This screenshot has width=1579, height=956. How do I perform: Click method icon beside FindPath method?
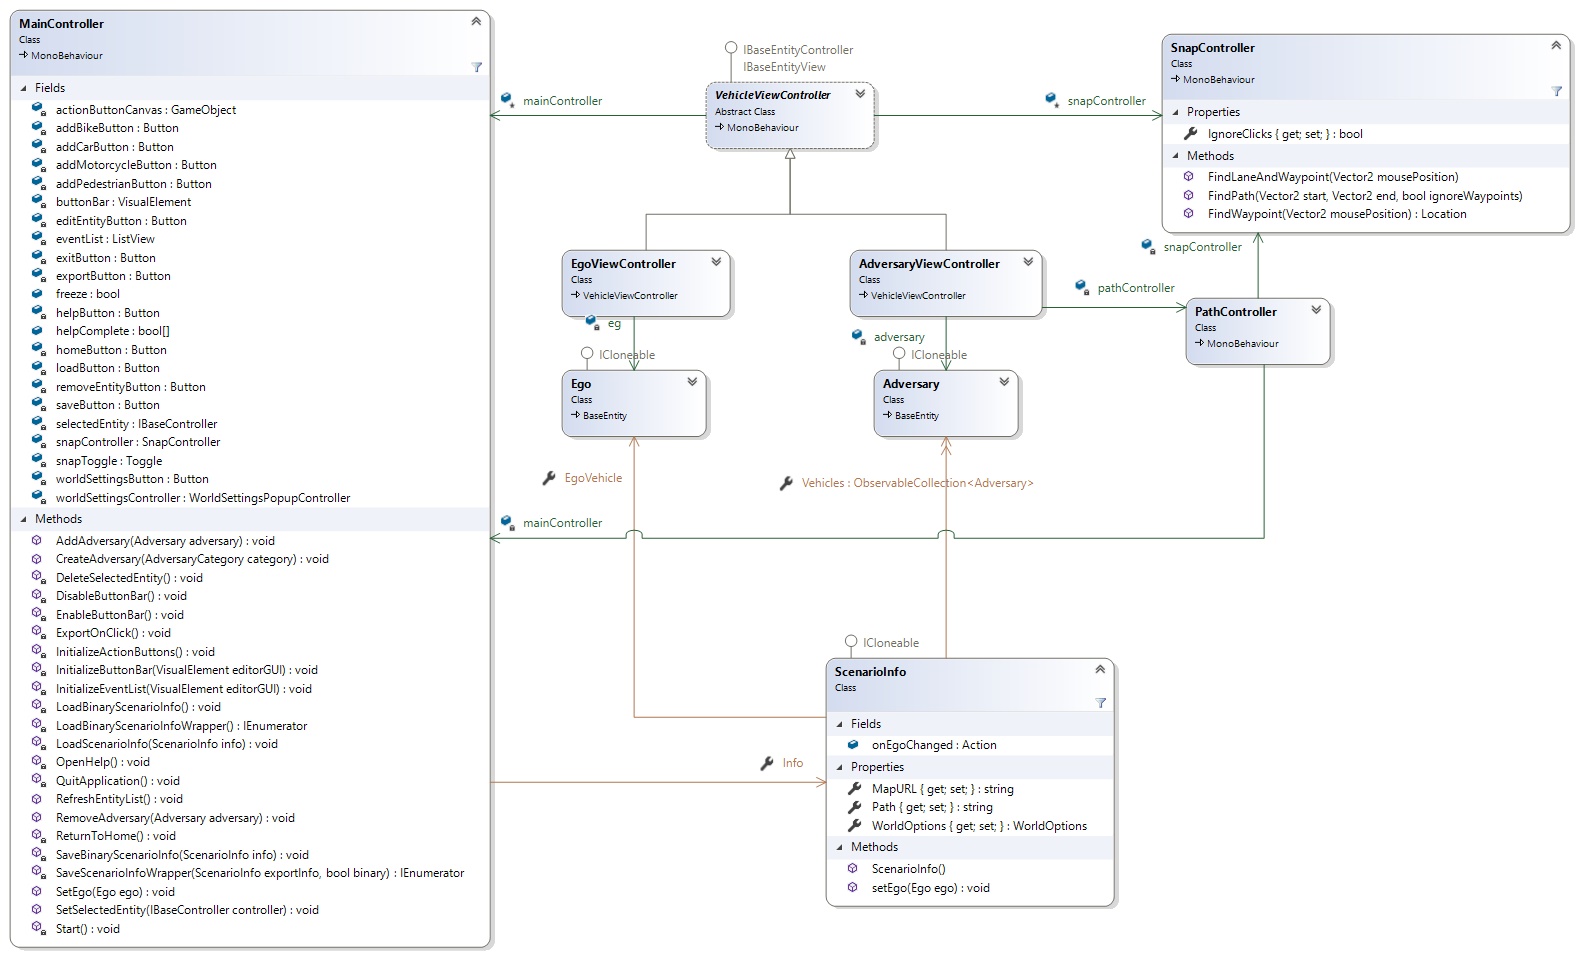(x=1189, y=196)
